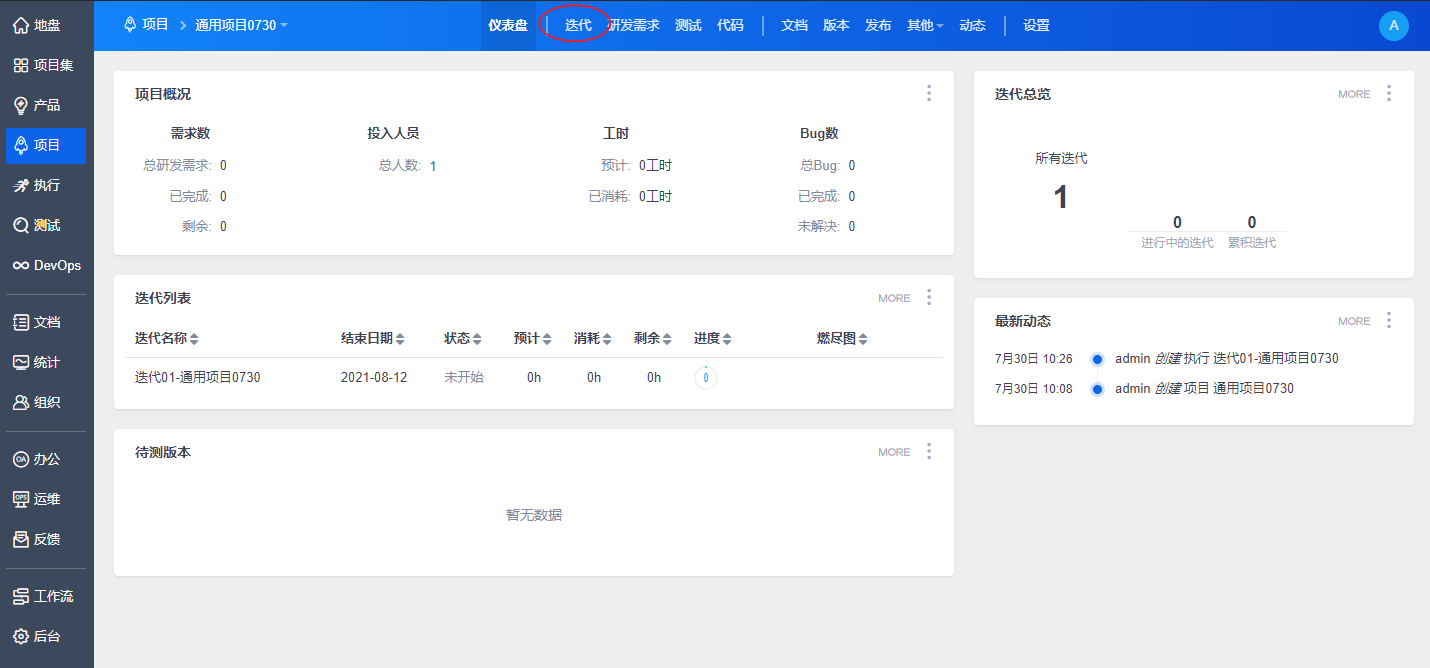1430x668 pixels.
Task: Expand 通用项目0730 project dropdown
Action: pyautogui.click(x=240, y=25)
